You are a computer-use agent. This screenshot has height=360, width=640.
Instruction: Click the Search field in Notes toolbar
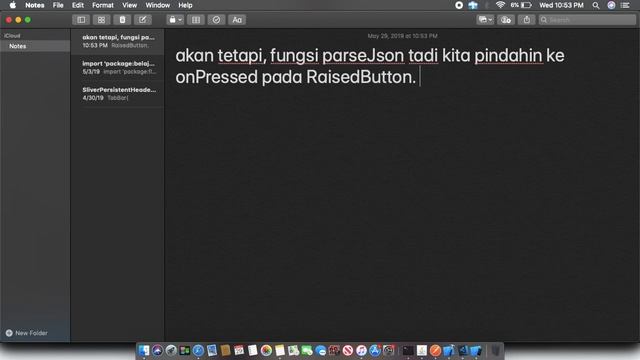click(x=587, y=20)
